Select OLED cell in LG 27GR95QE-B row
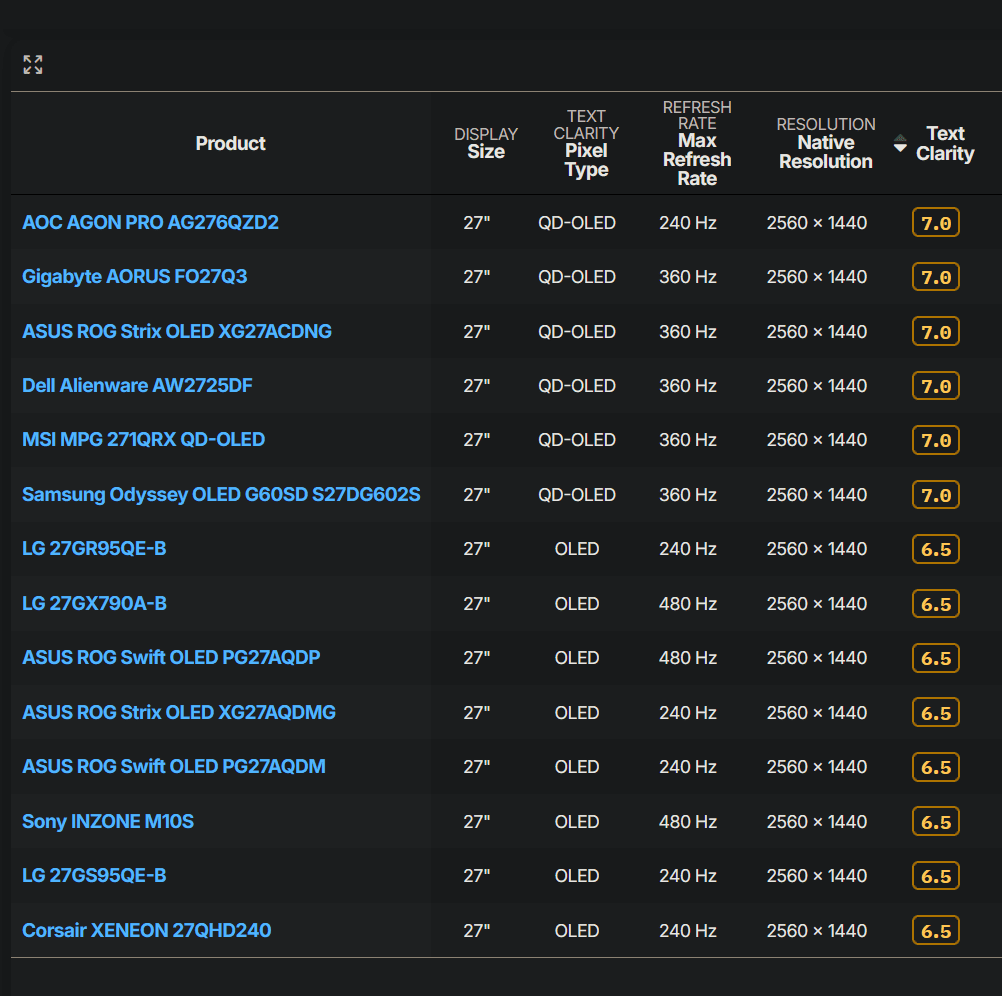 coord(576,549)
